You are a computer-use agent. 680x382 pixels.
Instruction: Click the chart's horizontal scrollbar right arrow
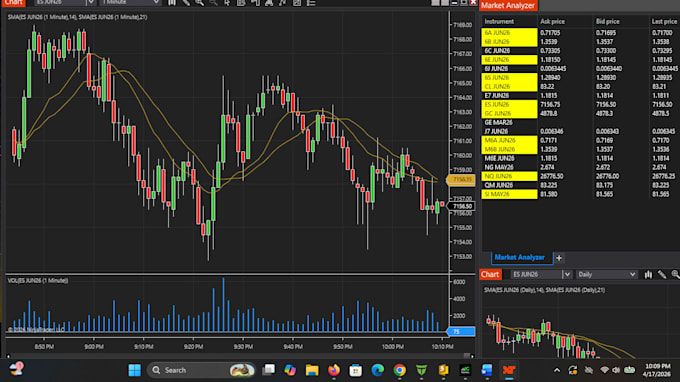tap(472, 356)
